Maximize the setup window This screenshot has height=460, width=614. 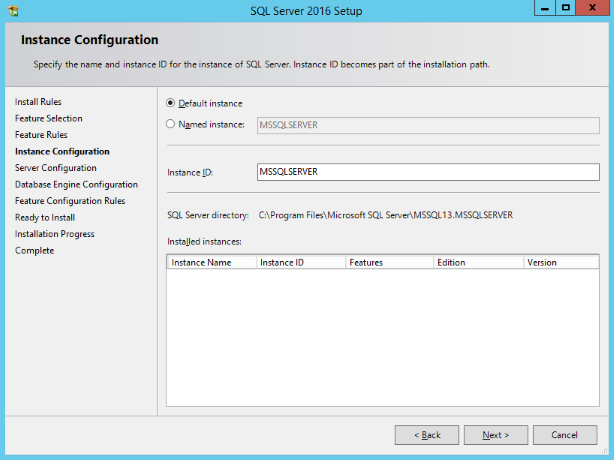pos(565,8)
